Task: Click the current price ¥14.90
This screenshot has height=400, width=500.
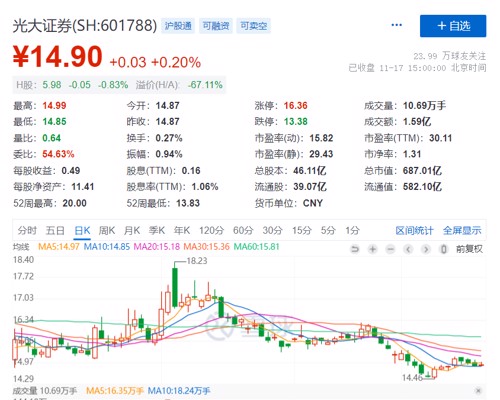Action: pyautogui.click(x=57, y=57)
